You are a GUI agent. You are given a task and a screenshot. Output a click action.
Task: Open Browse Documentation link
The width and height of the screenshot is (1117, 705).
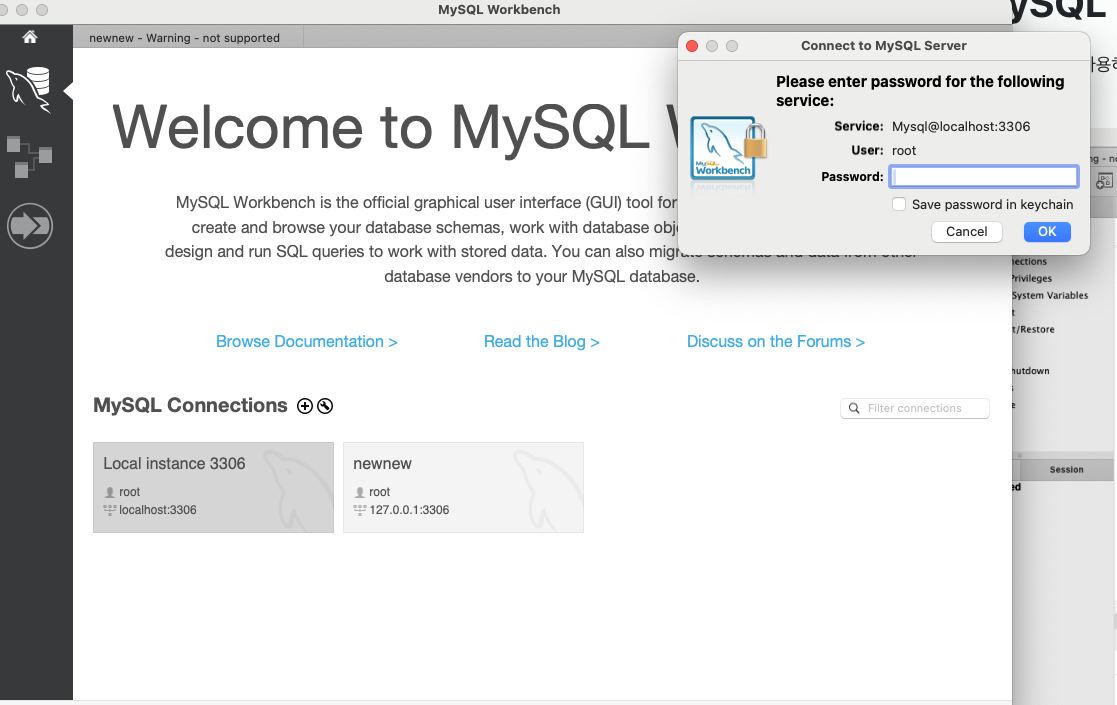click(306, 342)
